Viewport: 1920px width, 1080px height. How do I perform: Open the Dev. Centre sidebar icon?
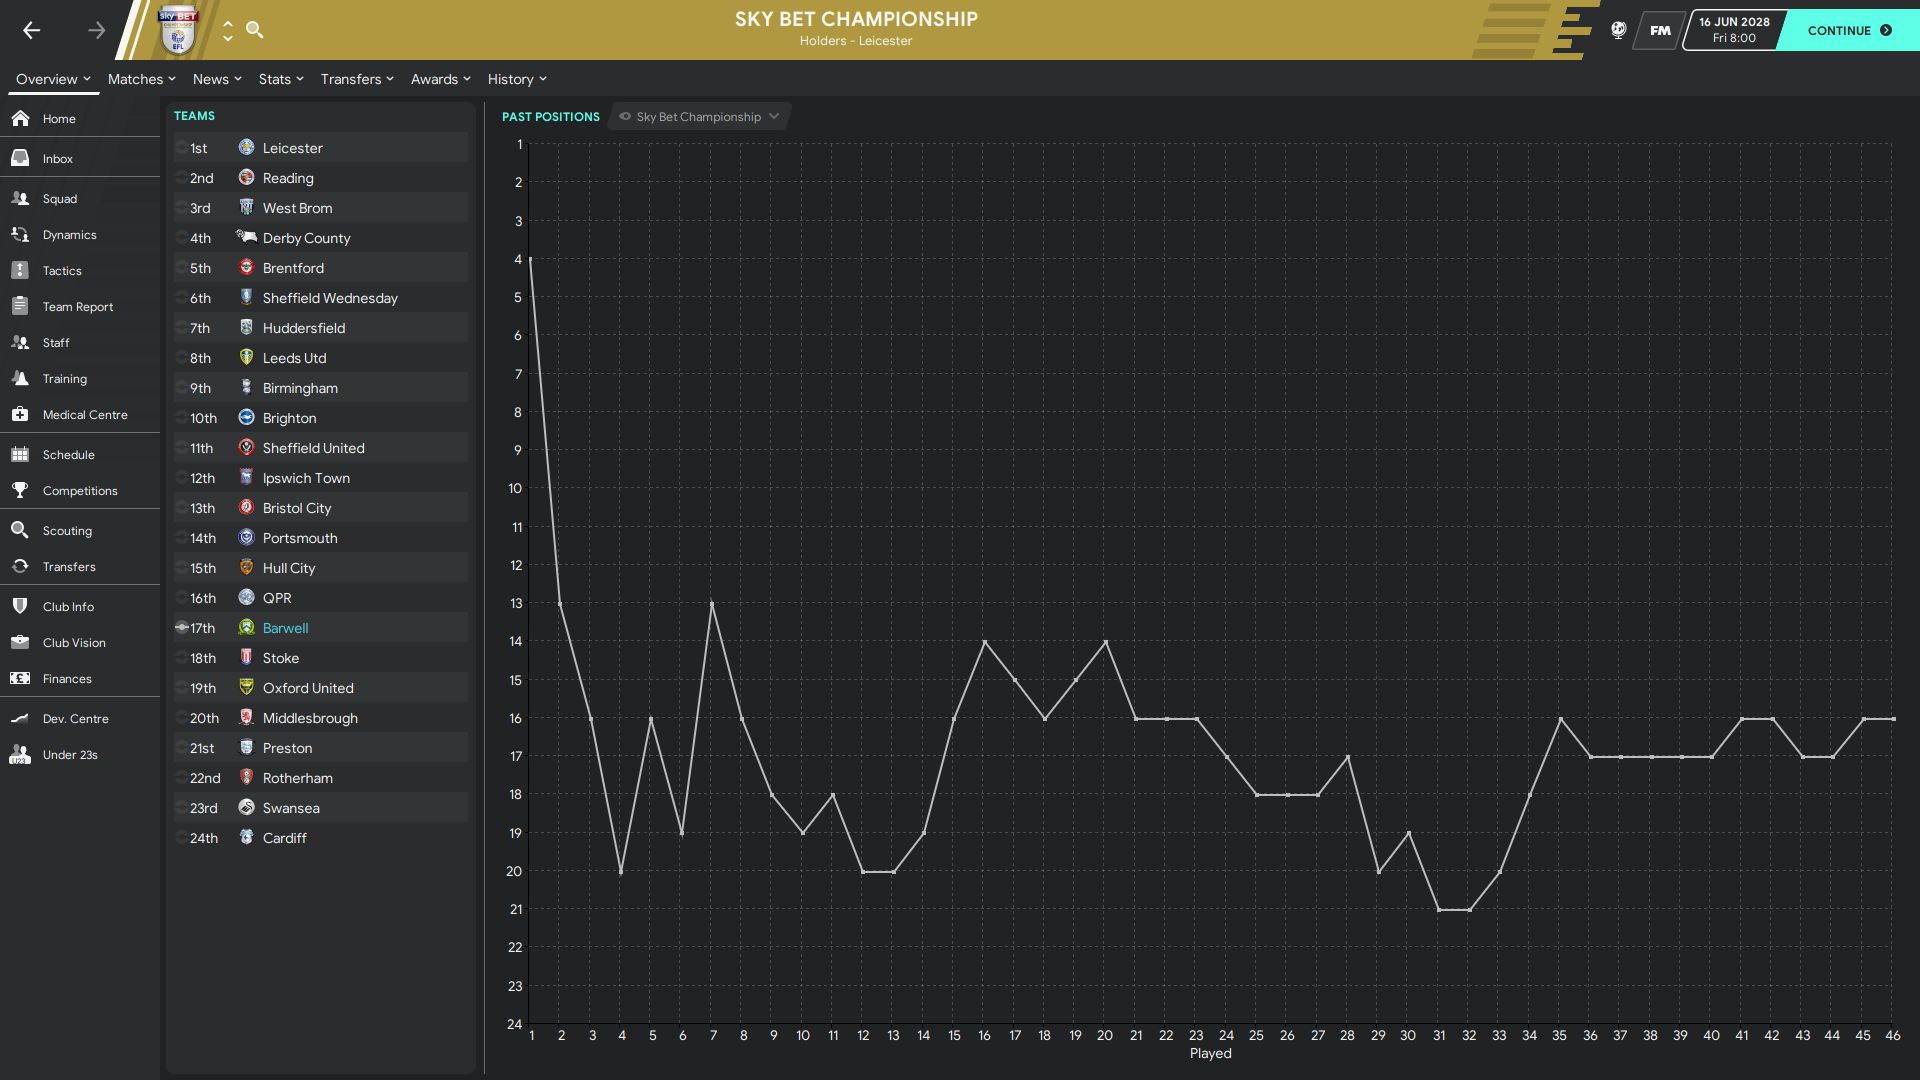(x=20, y=718)
